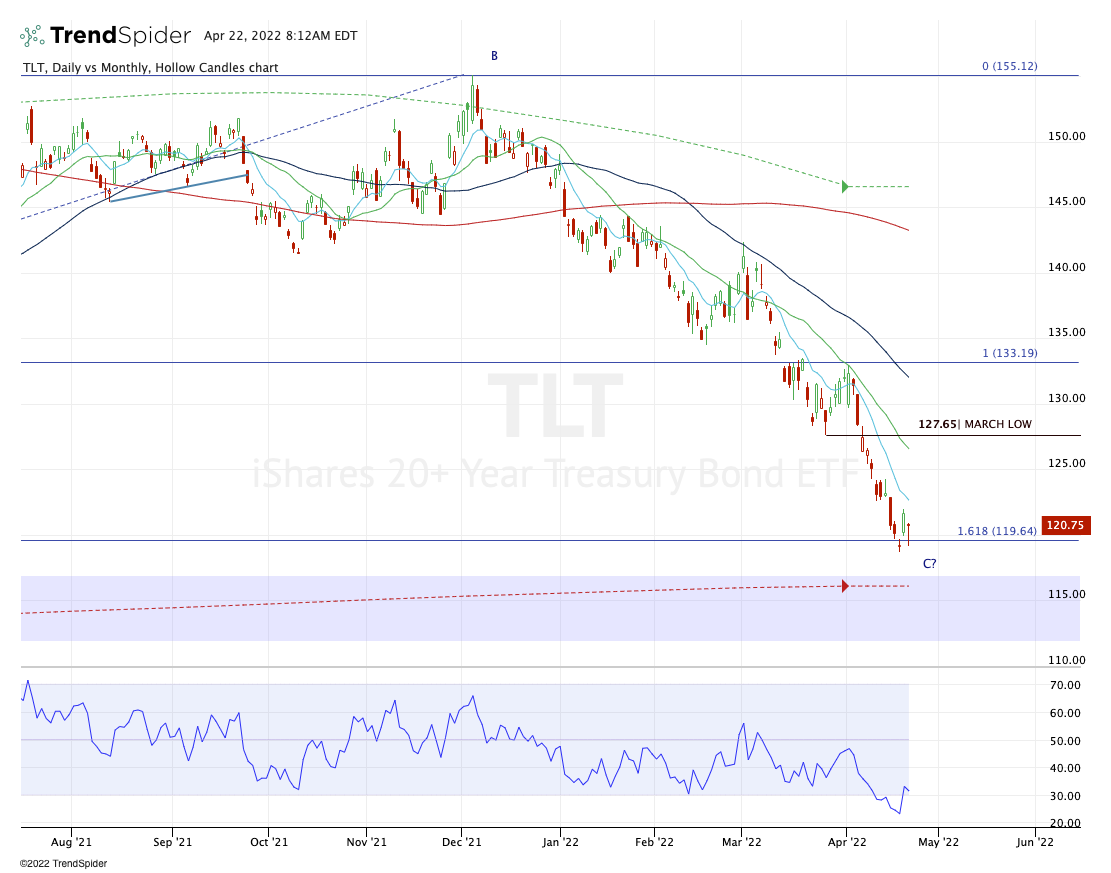Click the thick blue trendline drawn across September
Screen dimensions: 1111x873
pyautogui.click(x=178, y=188)
